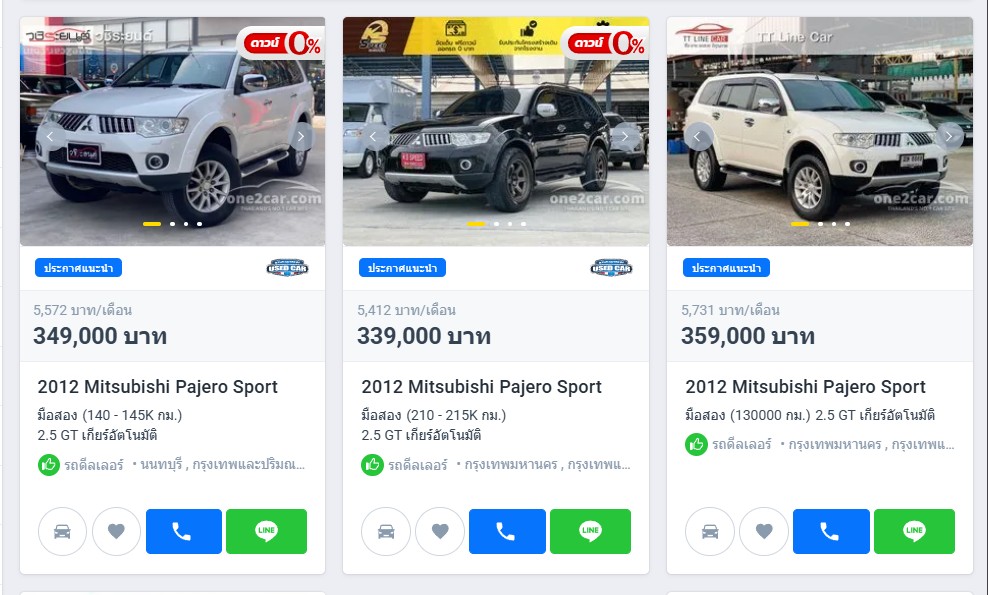Open the 2012 Mitsubishi Pajero Sport listing with 130000 km
Screen dimensions: 988x595
(x=805, y=386)
